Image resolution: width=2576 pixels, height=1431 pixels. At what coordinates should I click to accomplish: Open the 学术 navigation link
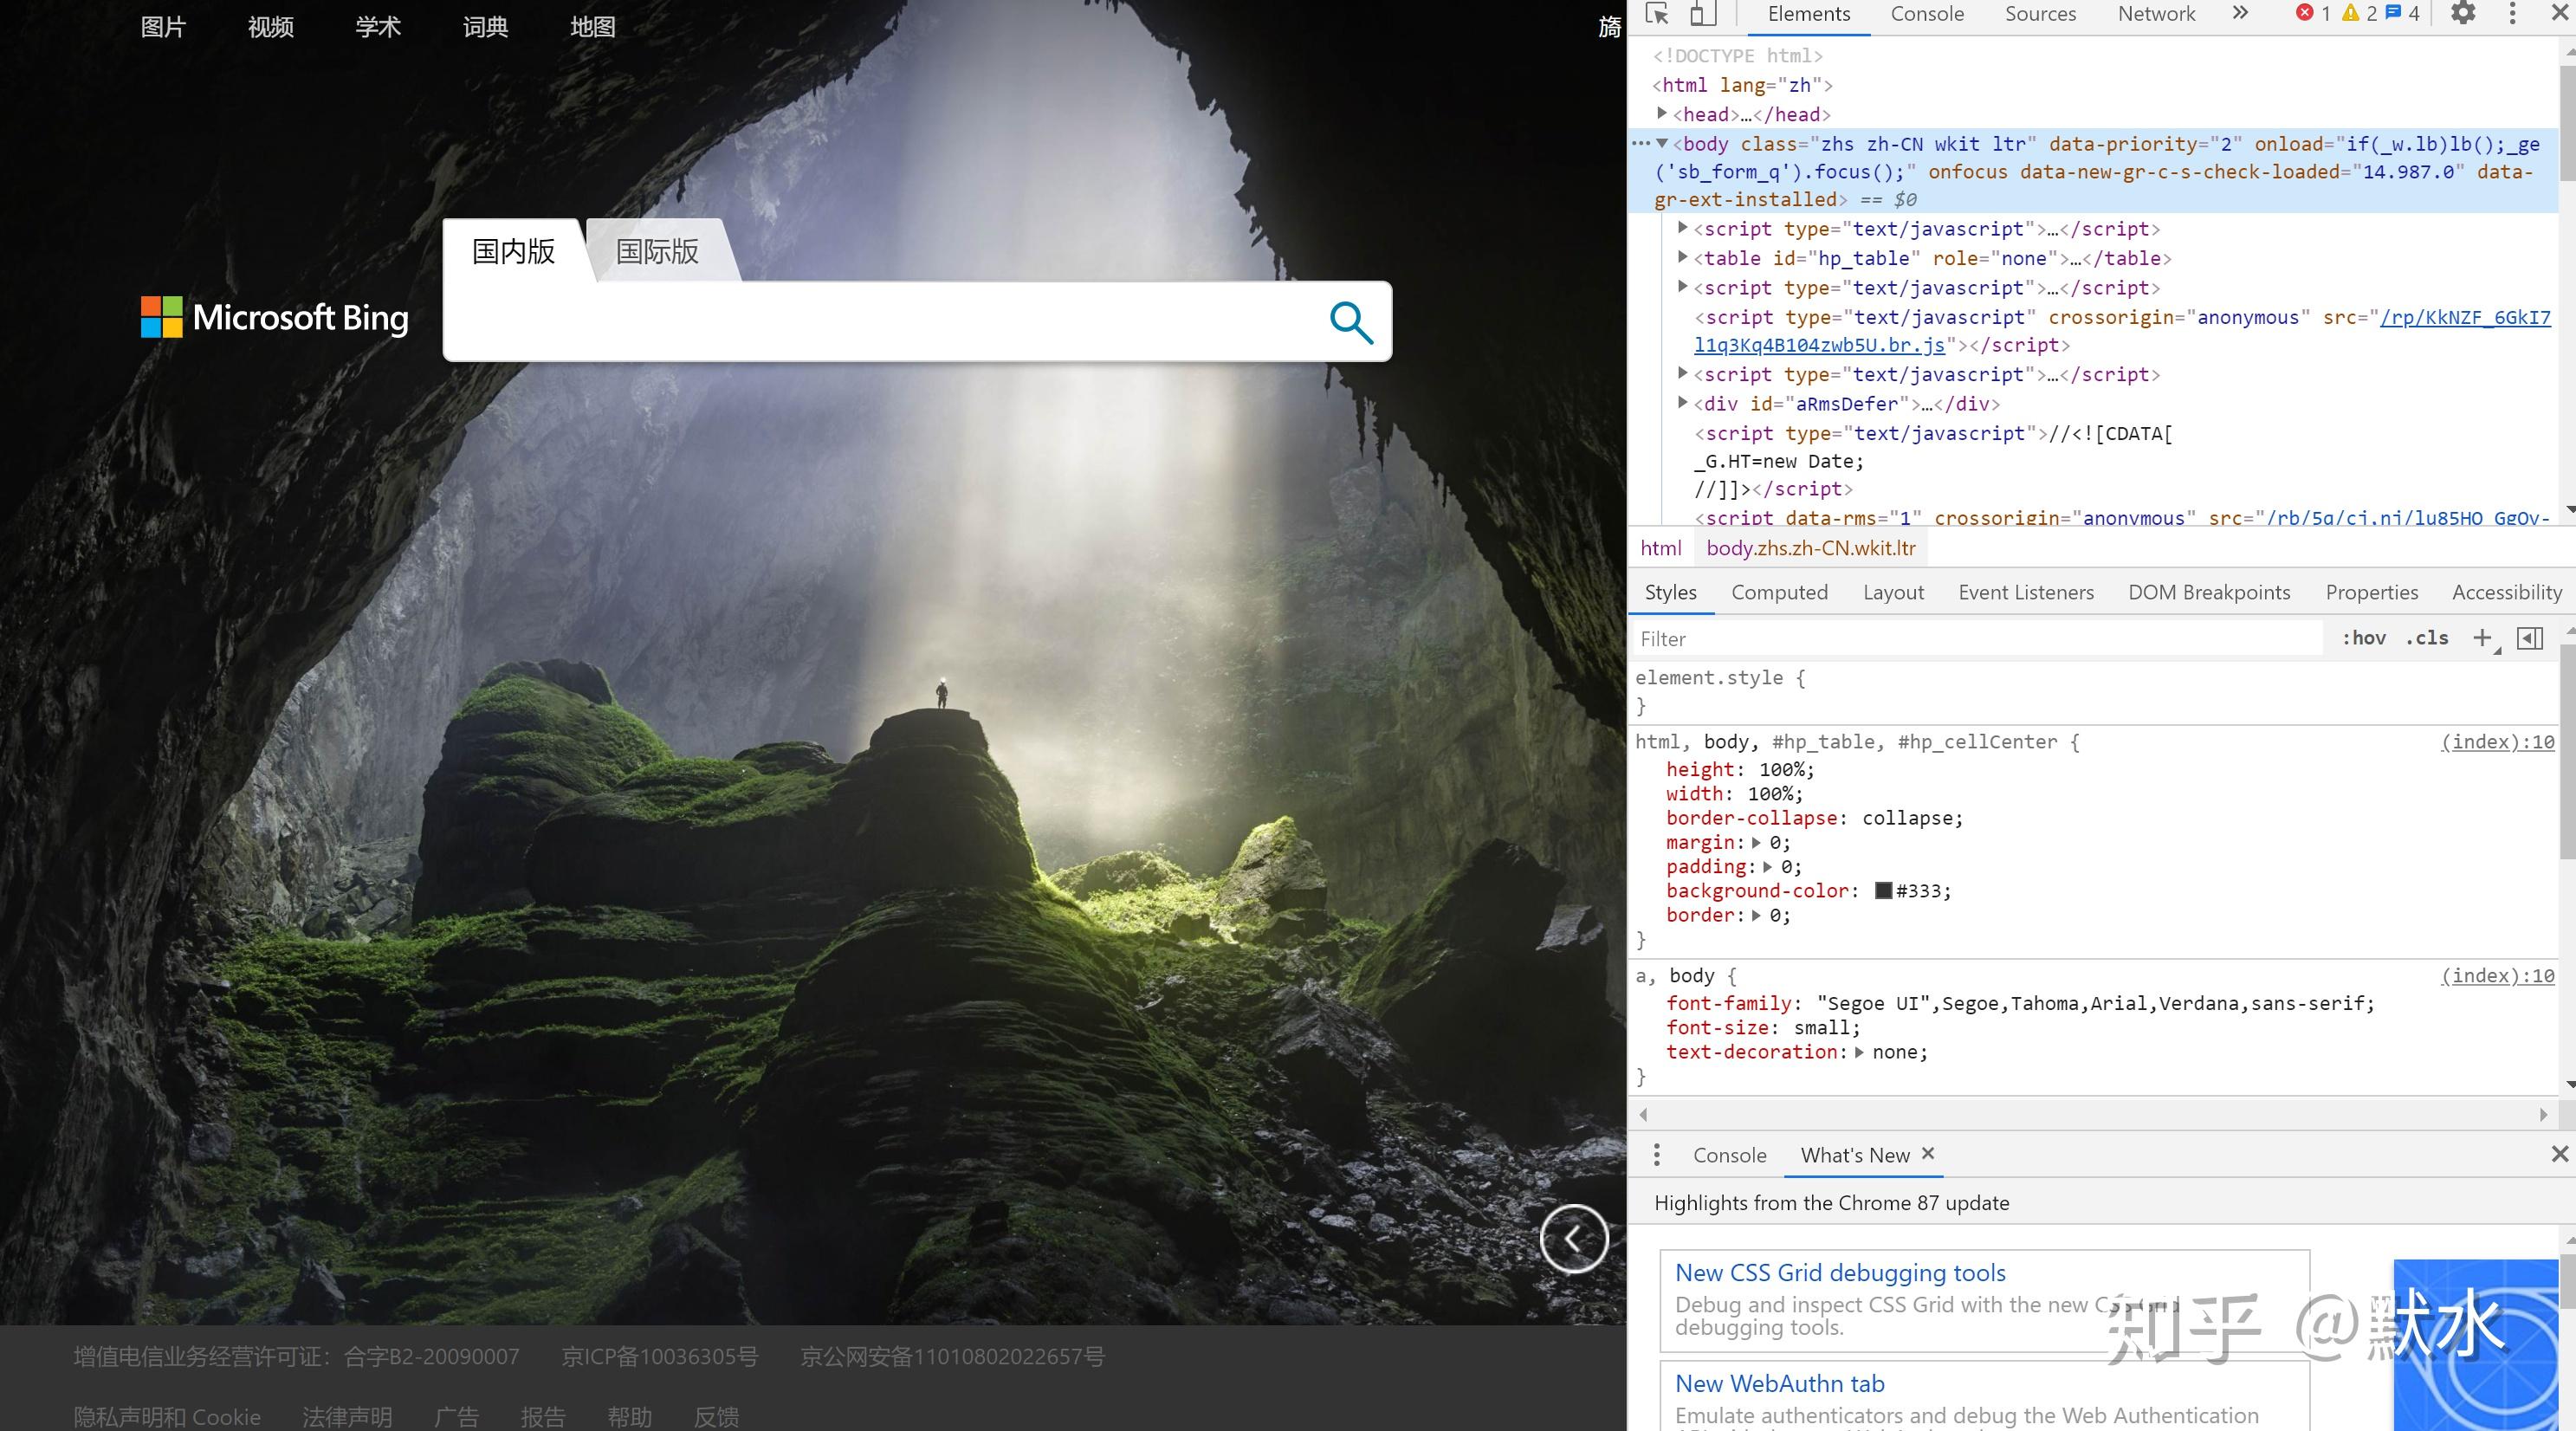pos(378,27)
